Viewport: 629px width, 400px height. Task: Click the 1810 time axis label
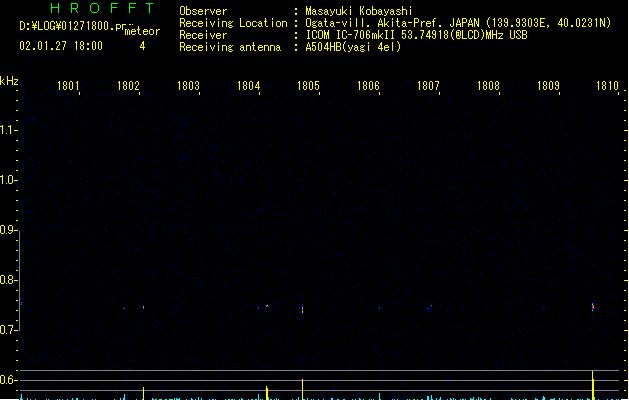(607, 86)
